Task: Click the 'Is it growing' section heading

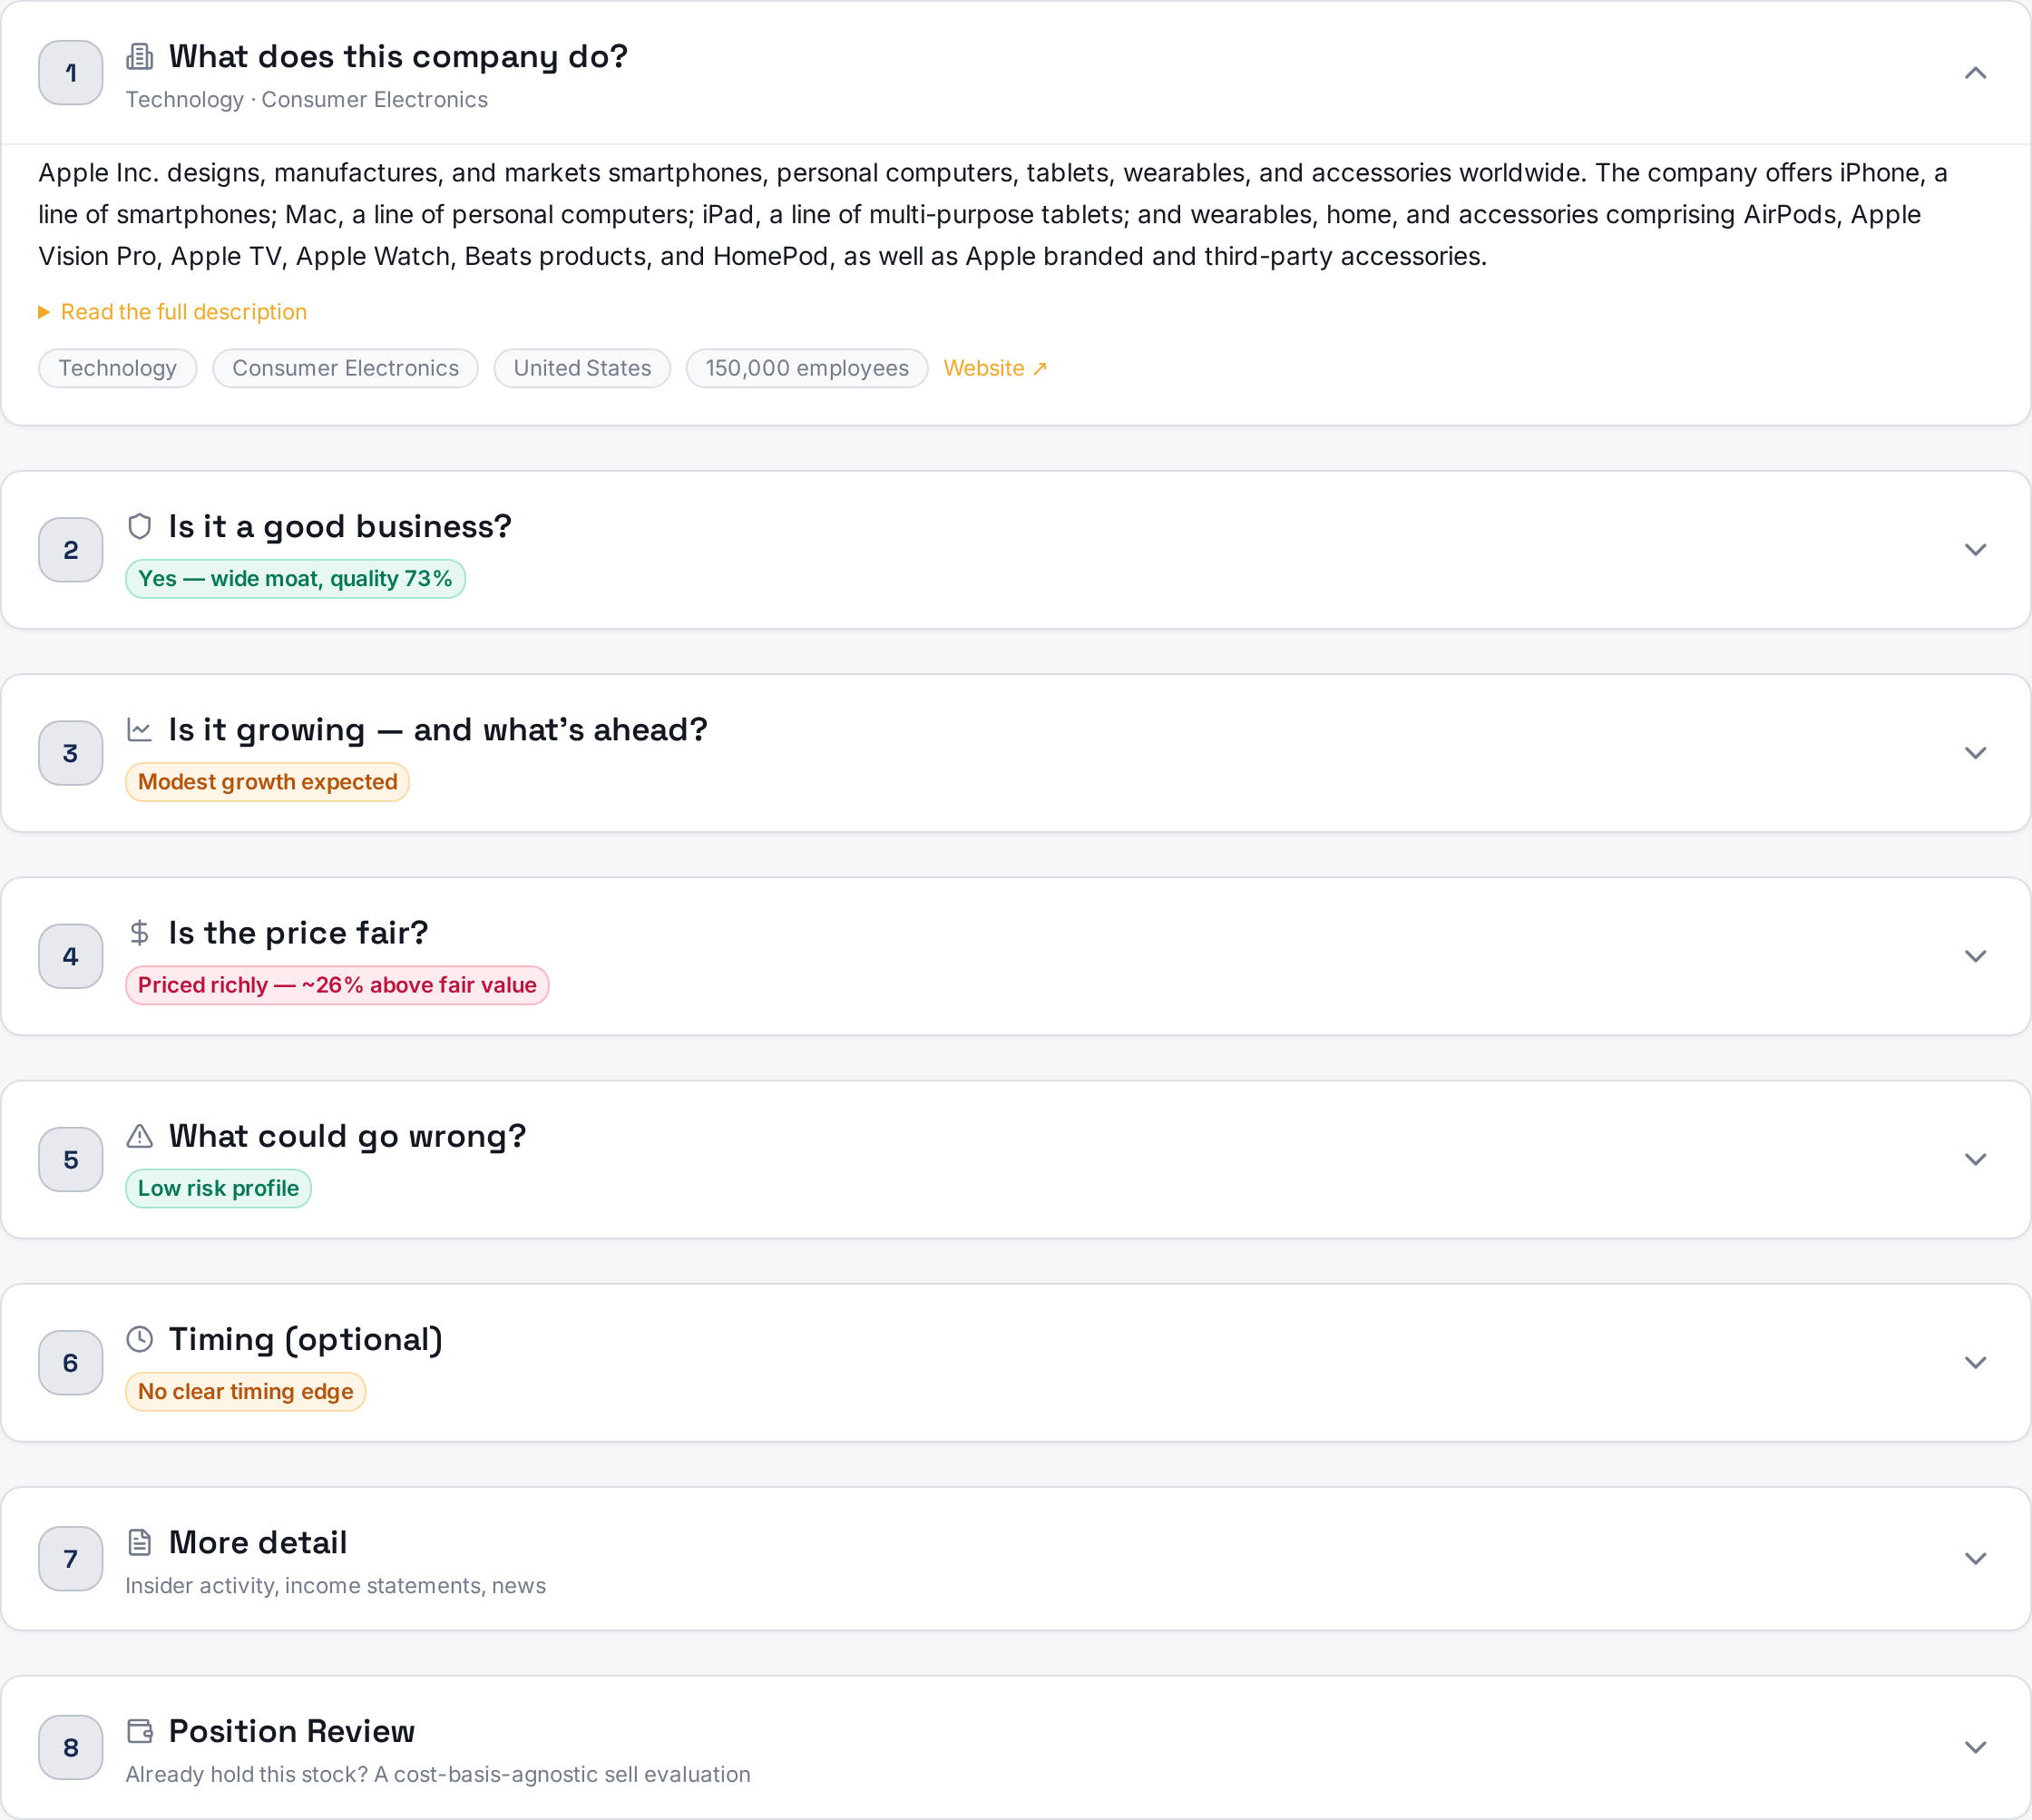Action: (x=438, y=730)
